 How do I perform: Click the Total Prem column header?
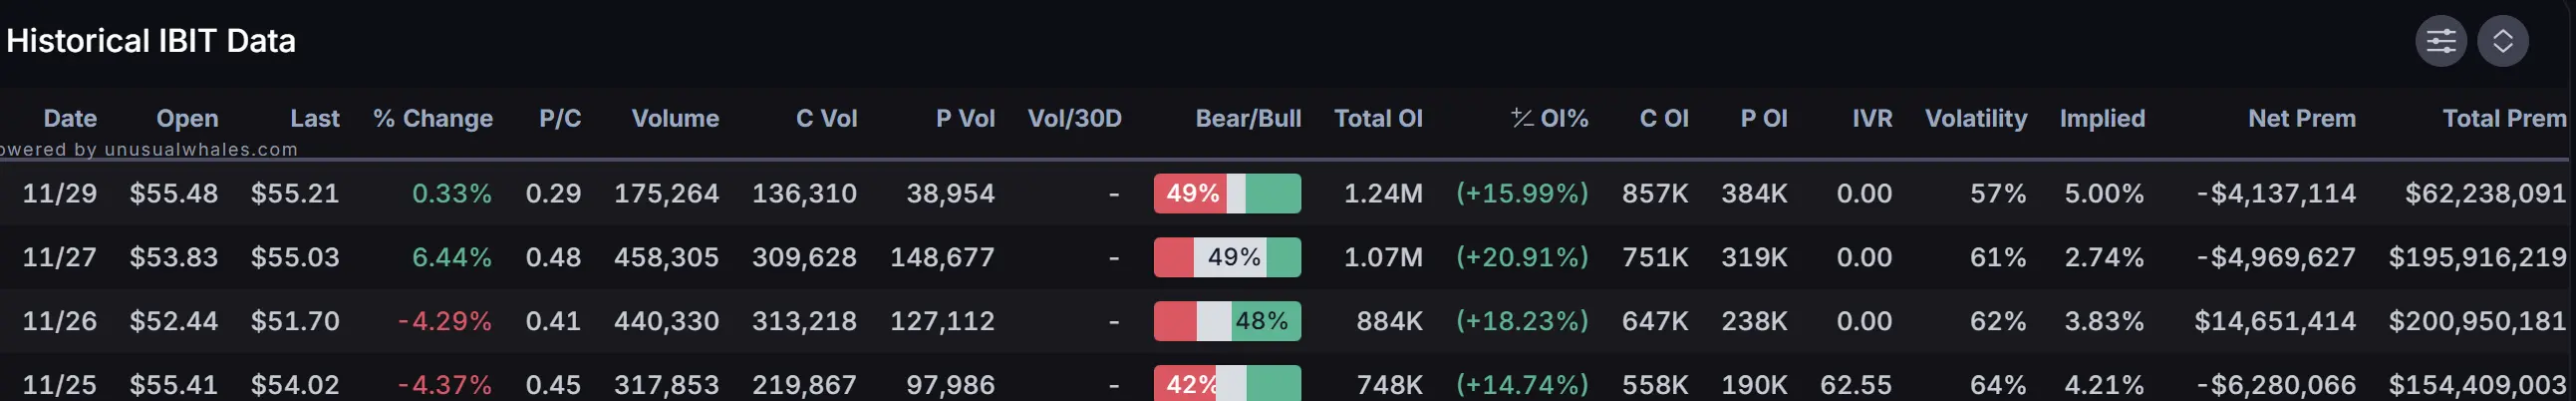click(2503, 118)
